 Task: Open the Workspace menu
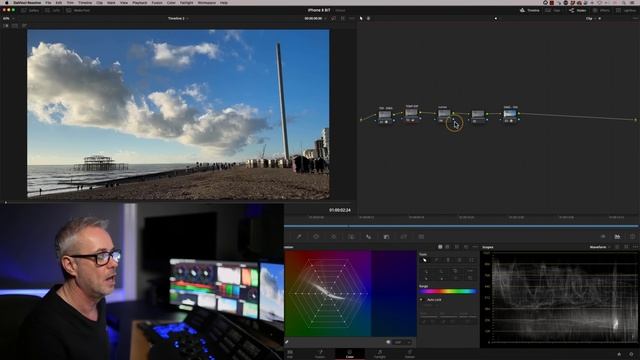(x=207, y=2)
